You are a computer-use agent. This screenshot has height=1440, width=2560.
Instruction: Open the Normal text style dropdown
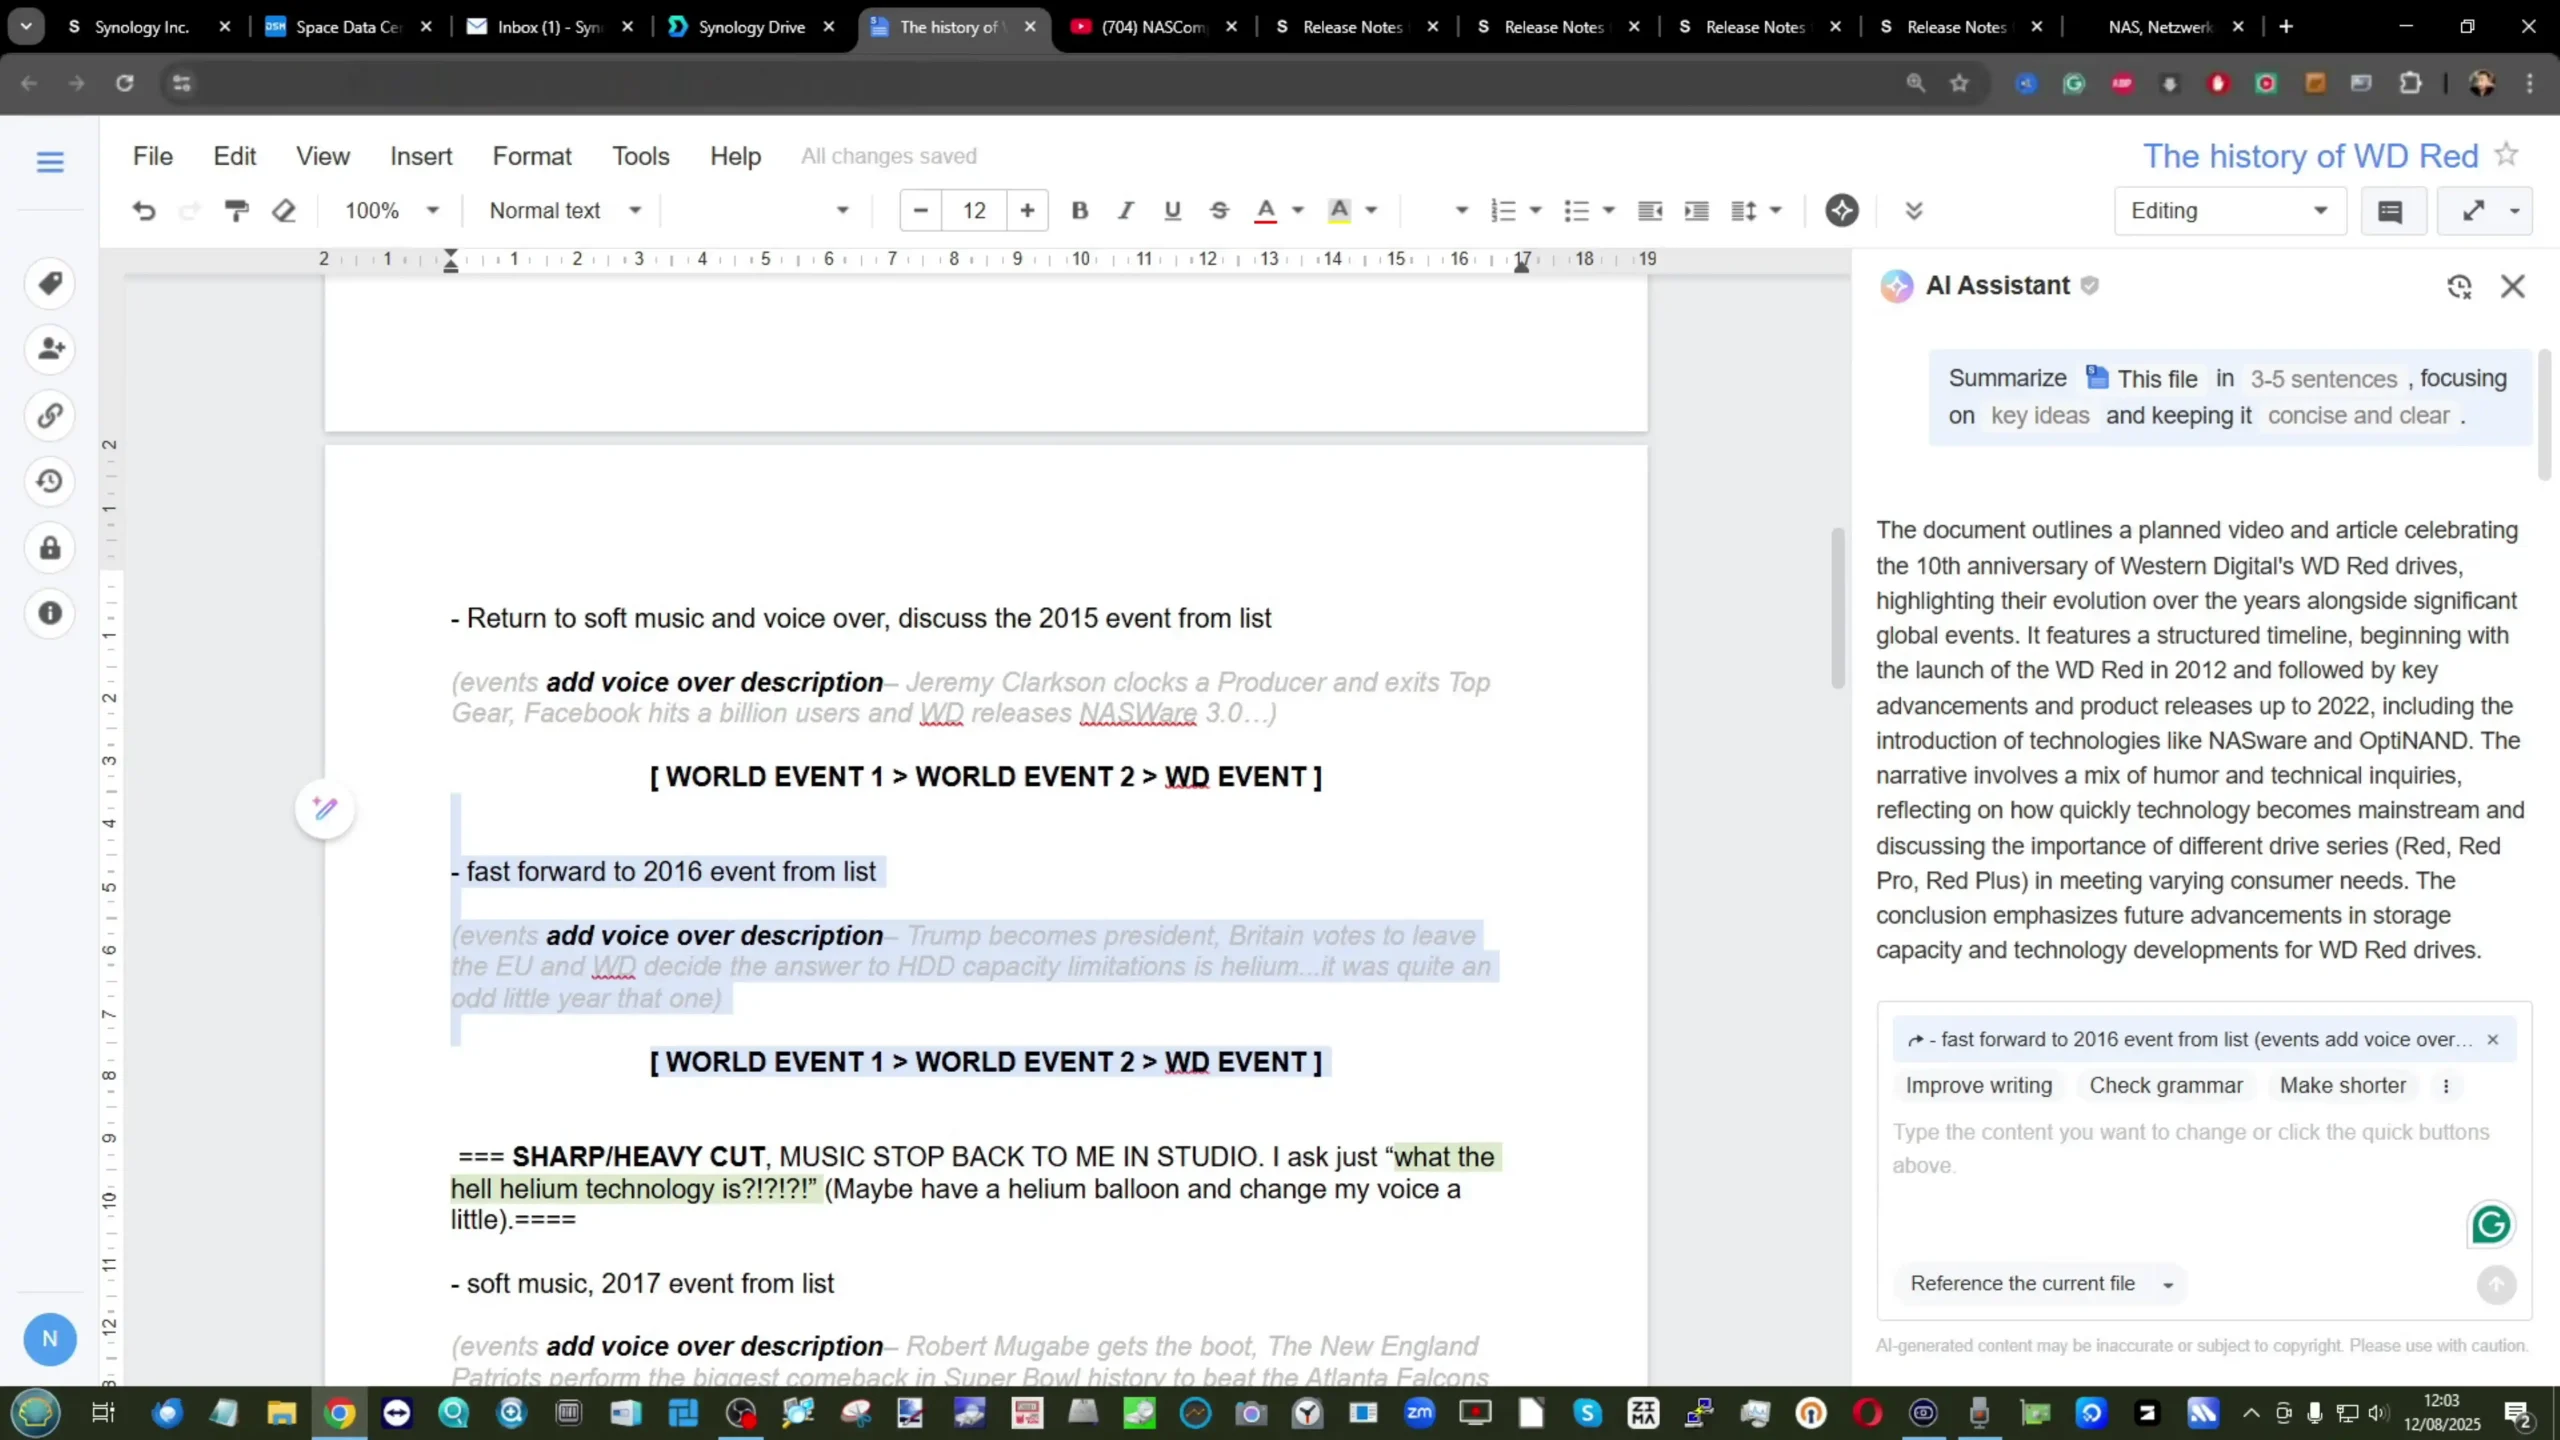[565, 211]
